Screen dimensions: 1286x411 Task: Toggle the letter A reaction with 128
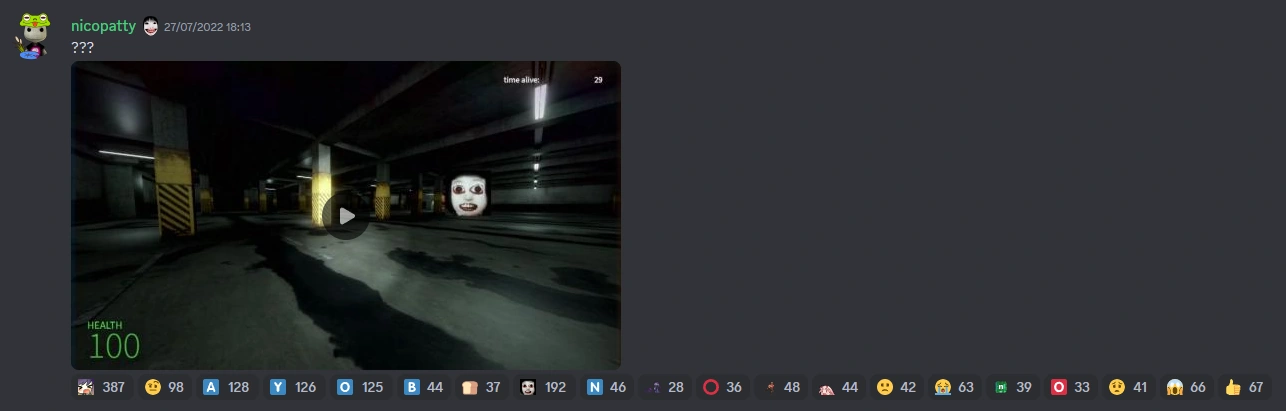tap(226, 387)
